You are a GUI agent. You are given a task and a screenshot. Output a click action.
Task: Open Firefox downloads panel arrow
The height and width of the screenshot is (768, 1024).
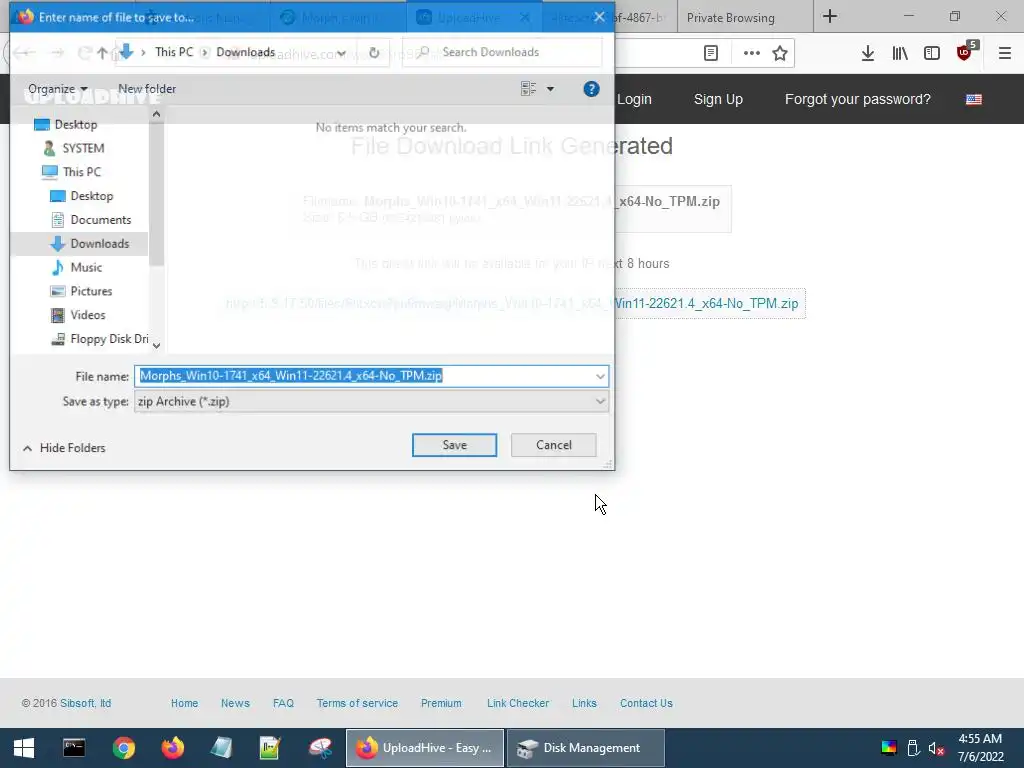click(x=867, y=54)
